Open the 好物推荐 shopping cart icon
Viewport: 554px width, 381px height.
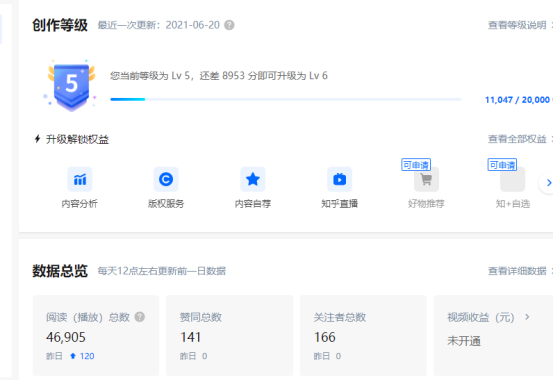(426, 179)
